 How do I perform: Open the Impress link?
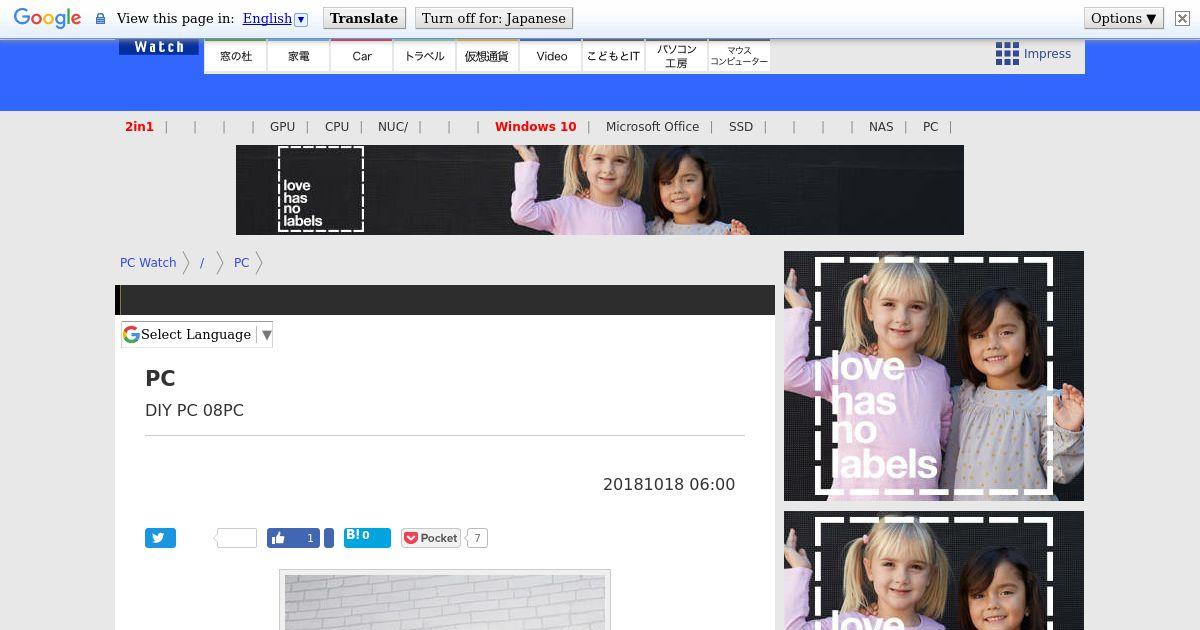tap(1047, 54)
